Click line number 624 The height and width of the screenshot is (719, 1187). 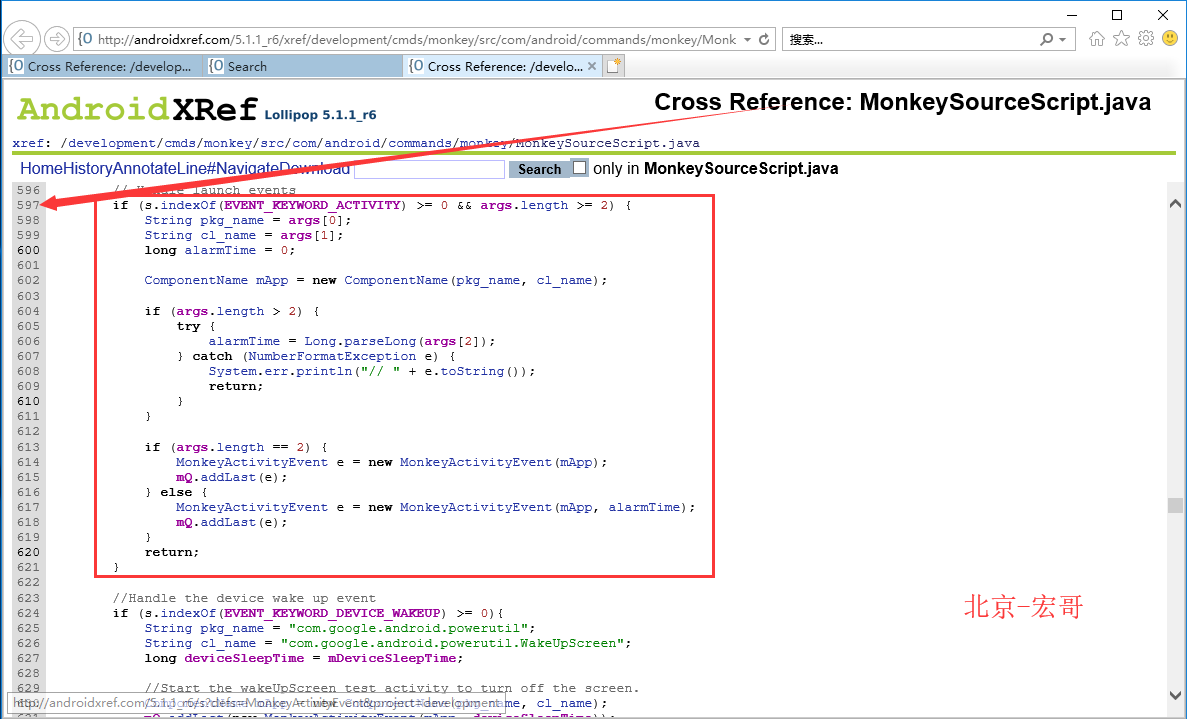point(29,613)
